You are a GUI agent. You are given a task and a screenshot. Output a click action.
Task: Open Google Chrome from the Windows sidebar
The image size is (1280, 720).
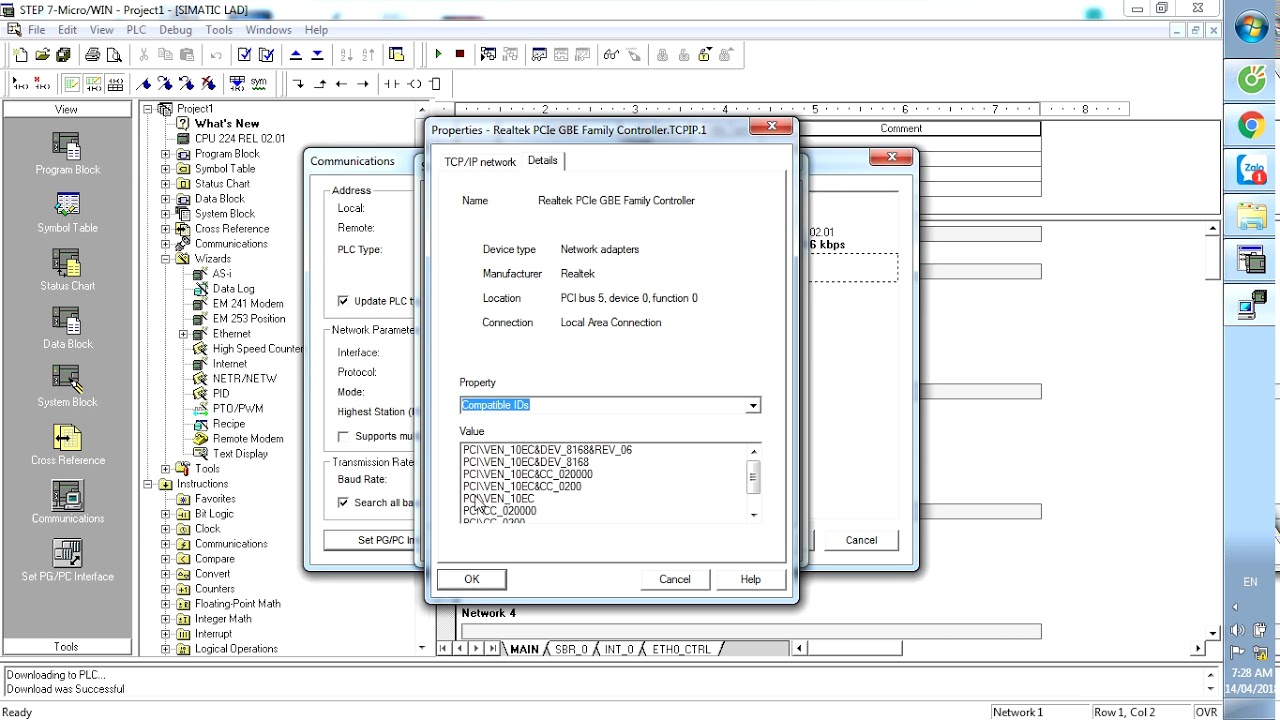pos(1251,125)
